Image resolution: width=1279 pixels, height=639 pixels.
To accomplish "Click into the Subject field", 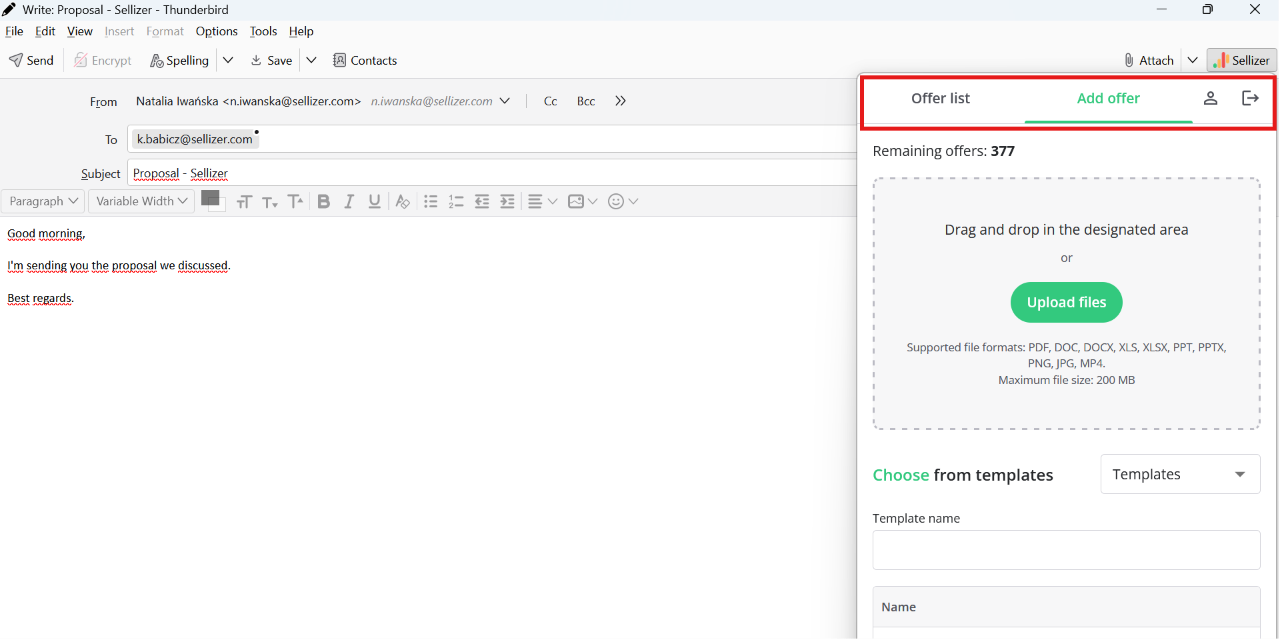I will tap(491, 173).
